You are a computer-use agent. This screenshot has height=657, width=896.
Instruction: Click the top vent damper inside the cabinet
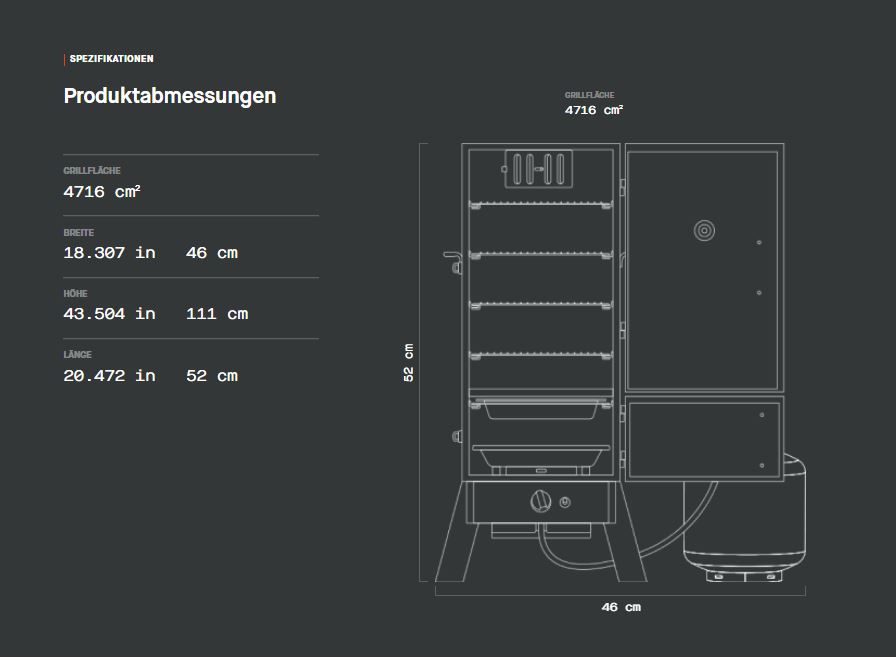(x=539, y=168)
